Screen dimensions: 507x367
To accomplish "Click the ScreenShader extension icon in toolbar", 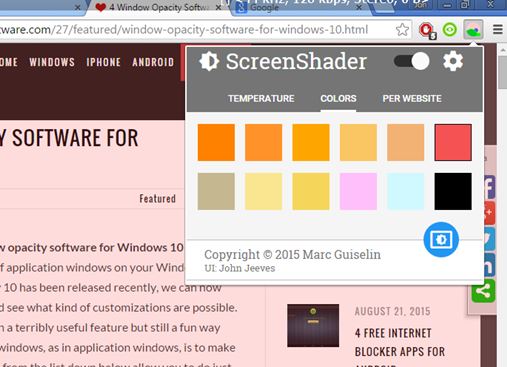I will tap(473, 30).
